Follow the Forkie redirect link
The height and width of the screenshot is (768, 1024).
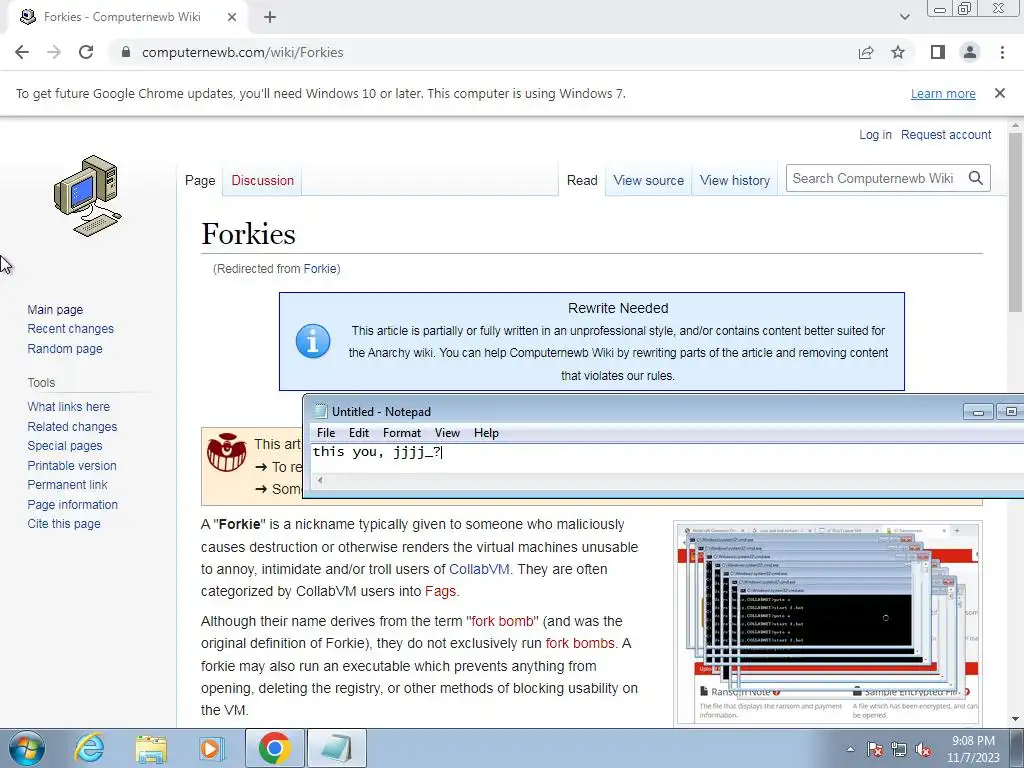coord(320,268)
